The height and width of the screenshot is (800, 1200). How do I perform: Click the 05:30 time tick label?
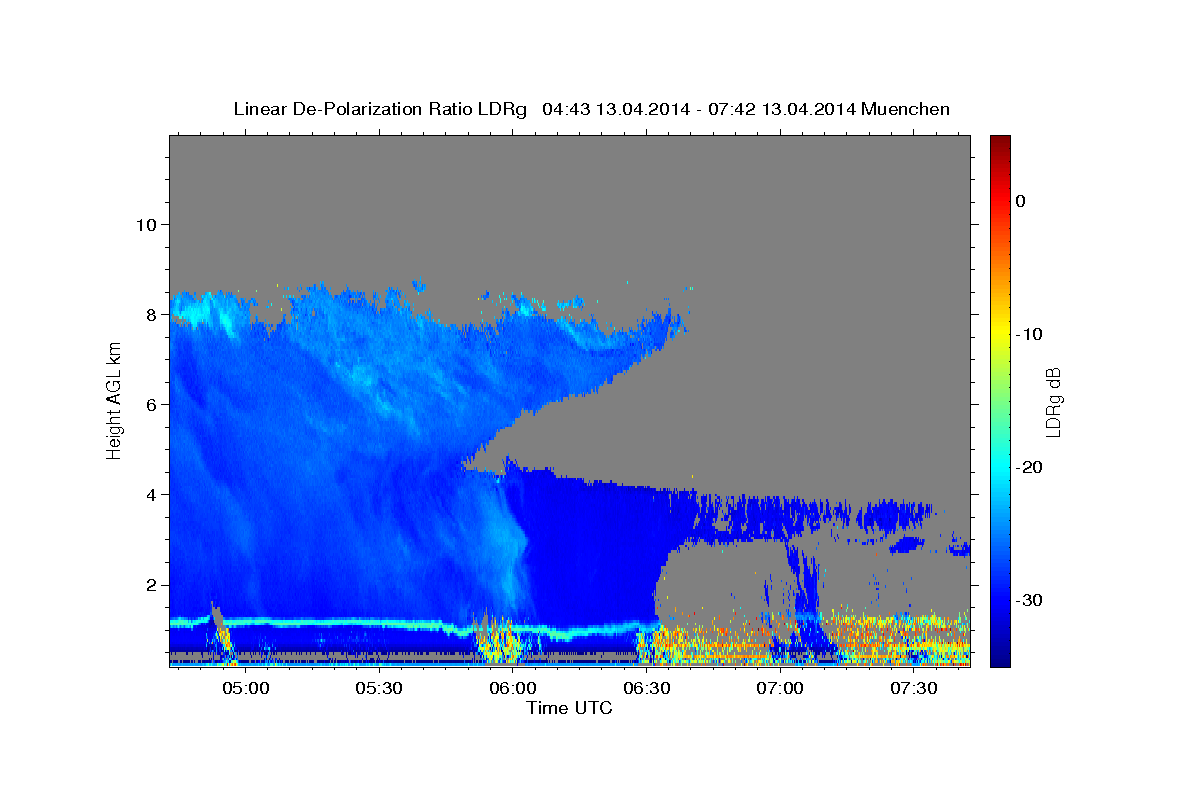379,688
